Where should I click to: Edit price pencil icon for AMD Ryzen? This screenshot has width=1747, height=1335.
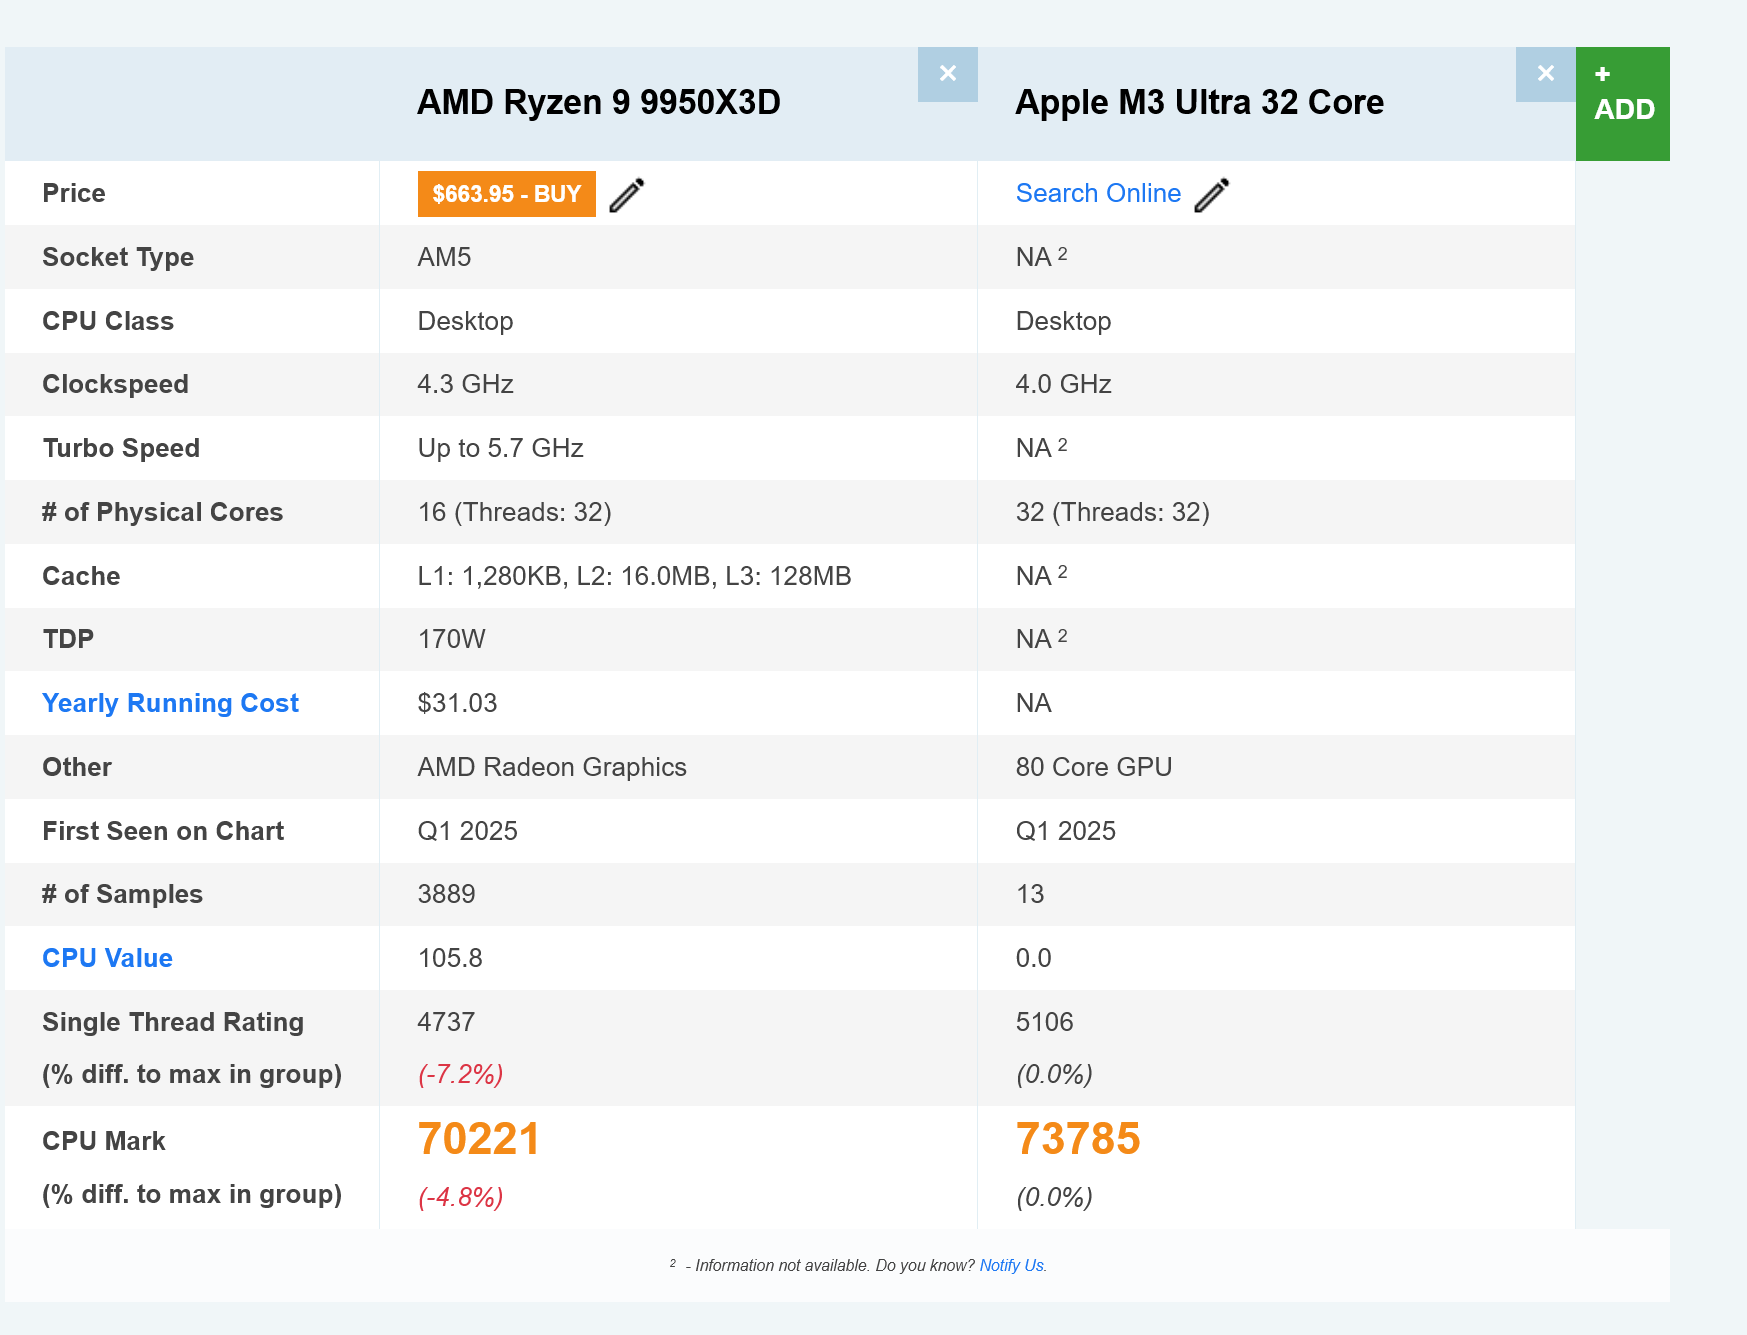click(x=627, y=195)
